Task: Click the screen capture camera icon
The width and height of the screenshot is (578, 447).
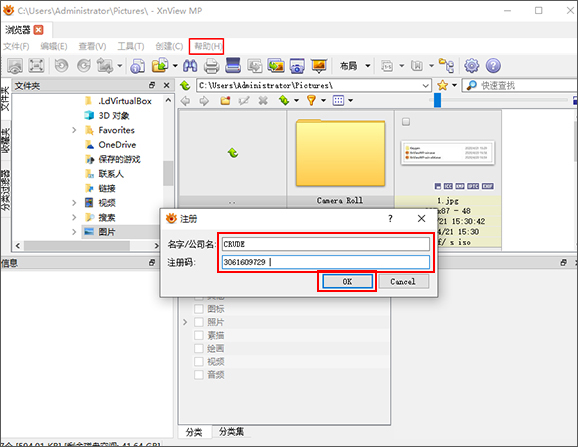Action: tap(297, 66)
